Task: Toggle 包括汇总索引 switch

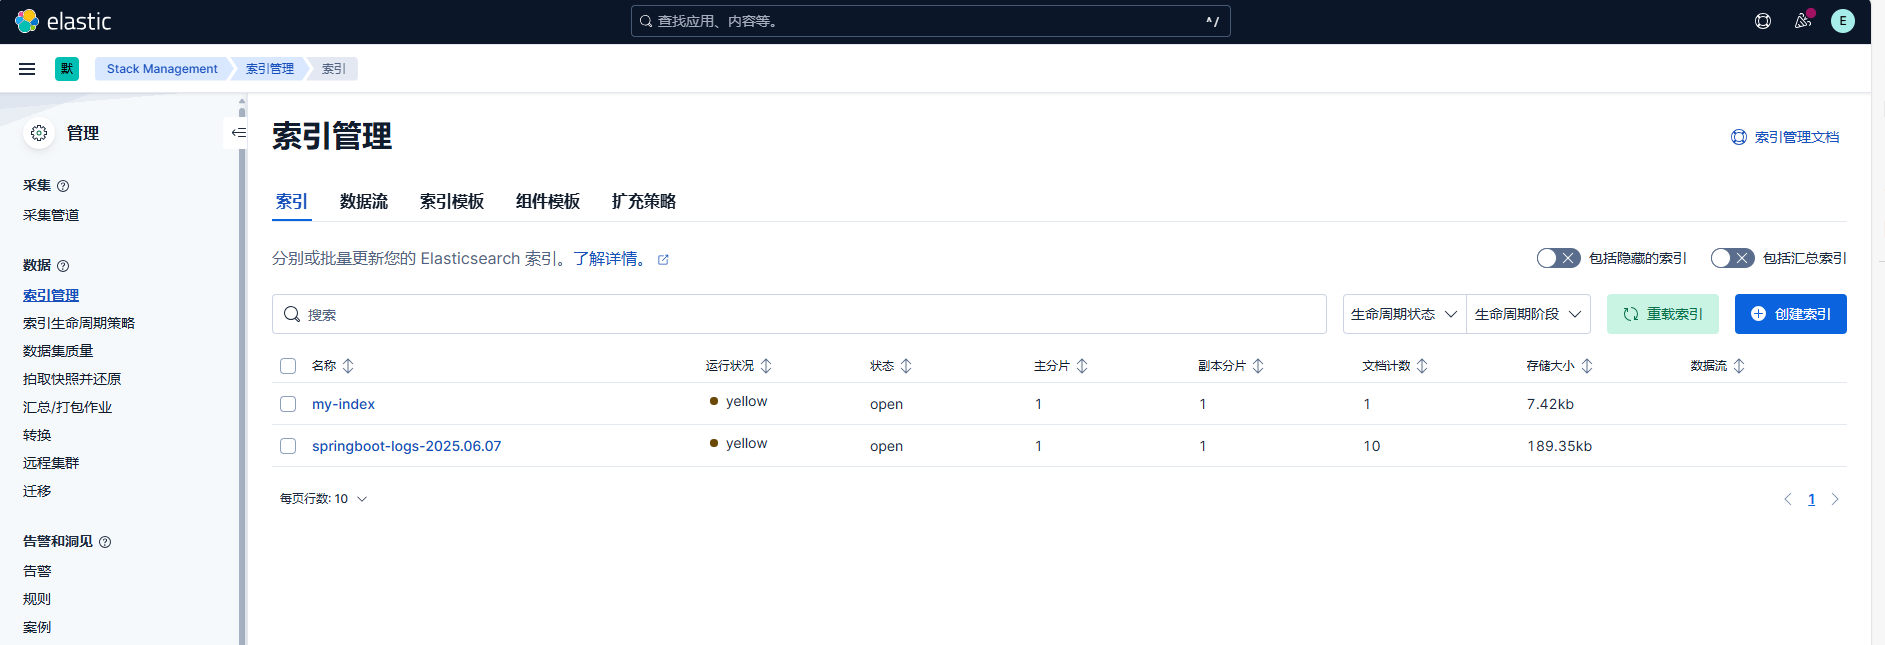Action: (1732, 258)
